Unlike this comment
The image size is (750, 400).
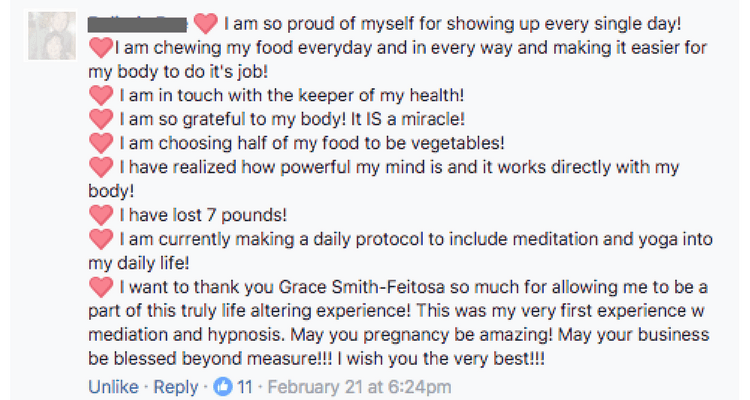113,387
